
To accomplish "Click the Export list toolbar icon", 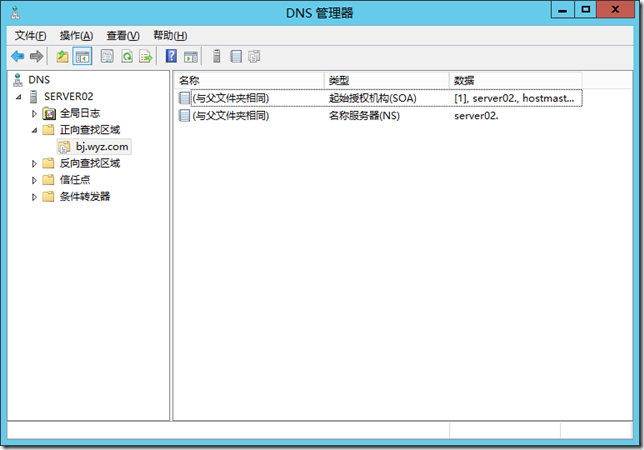I will coord(146,56).
